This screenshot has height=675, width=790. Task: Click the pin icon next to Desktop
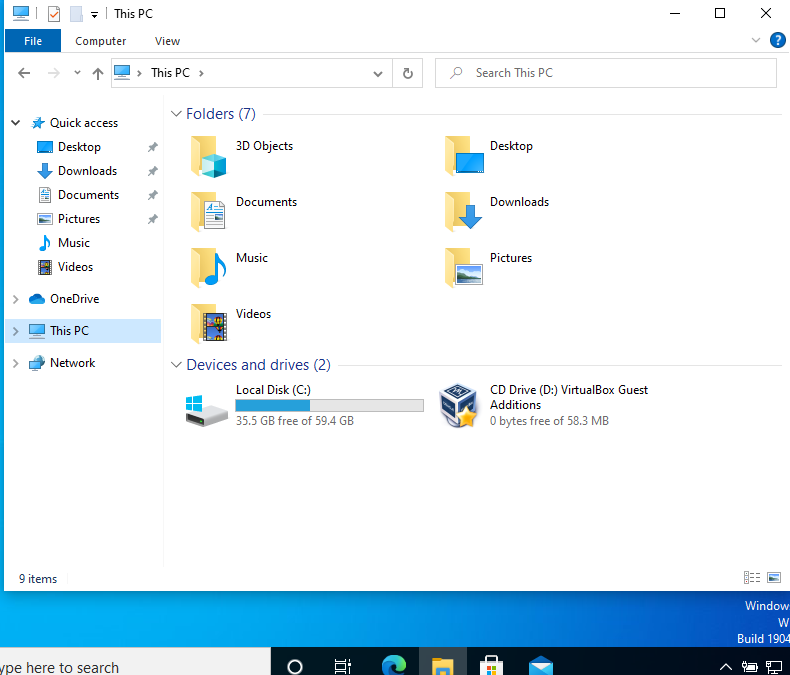click(x=152, y=147)
